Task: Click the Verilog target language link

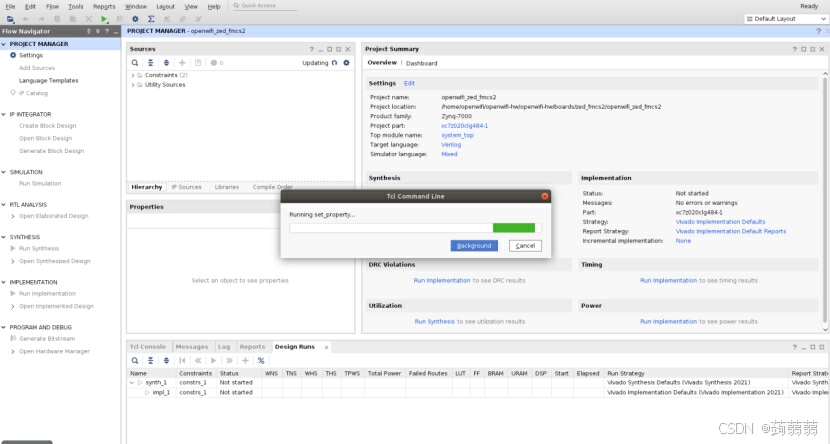Action: tap(451, 145)
